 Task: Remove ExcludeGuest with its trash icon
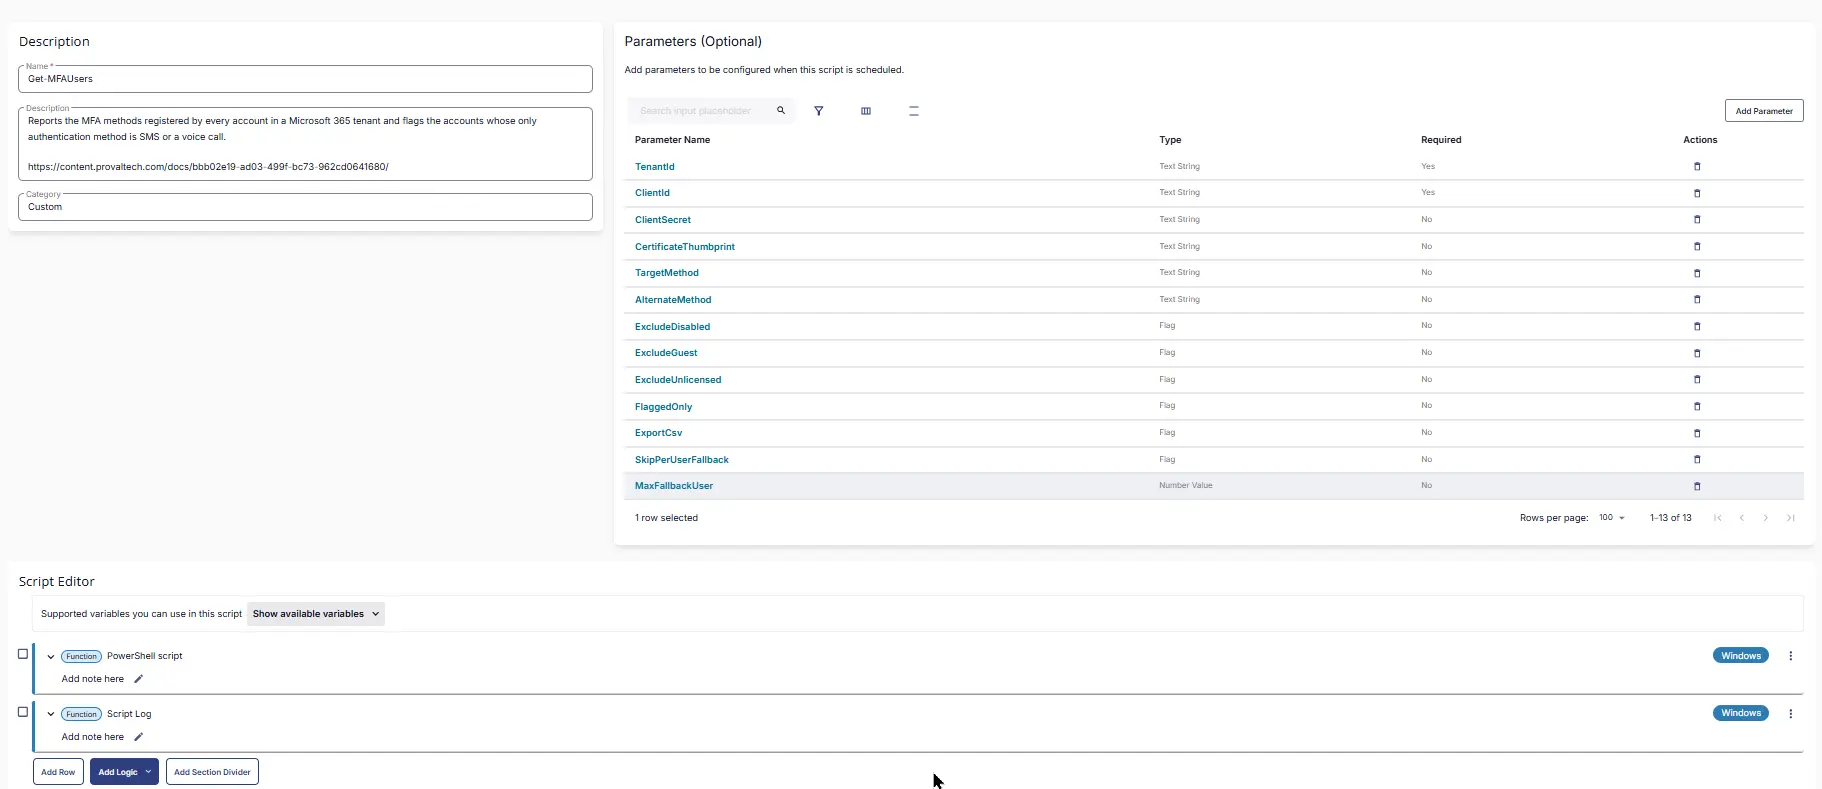coord(1697,353)
